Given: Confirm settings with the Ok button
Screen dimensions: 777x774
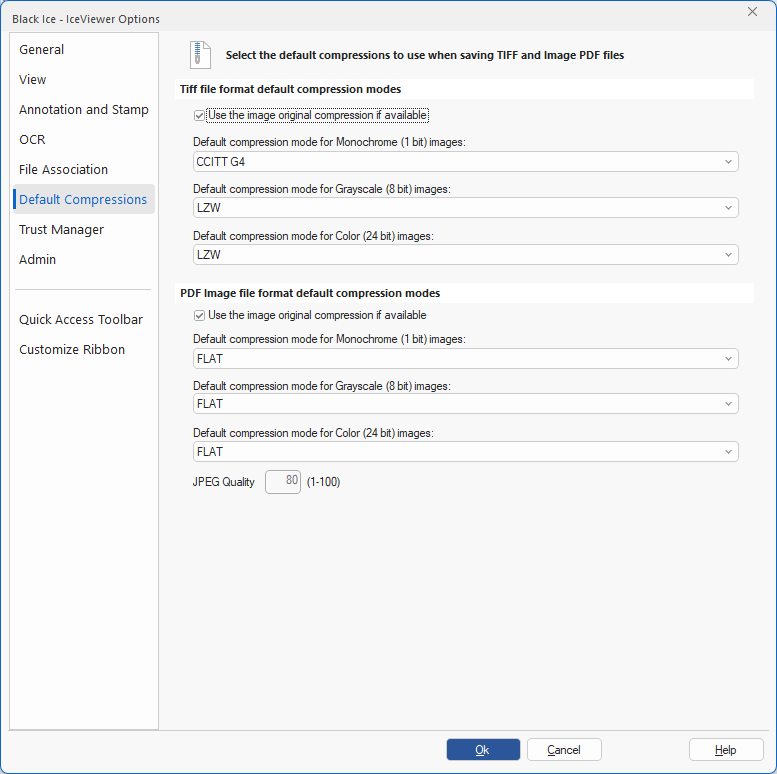Looking at the screenshot, I should (483, 750).
